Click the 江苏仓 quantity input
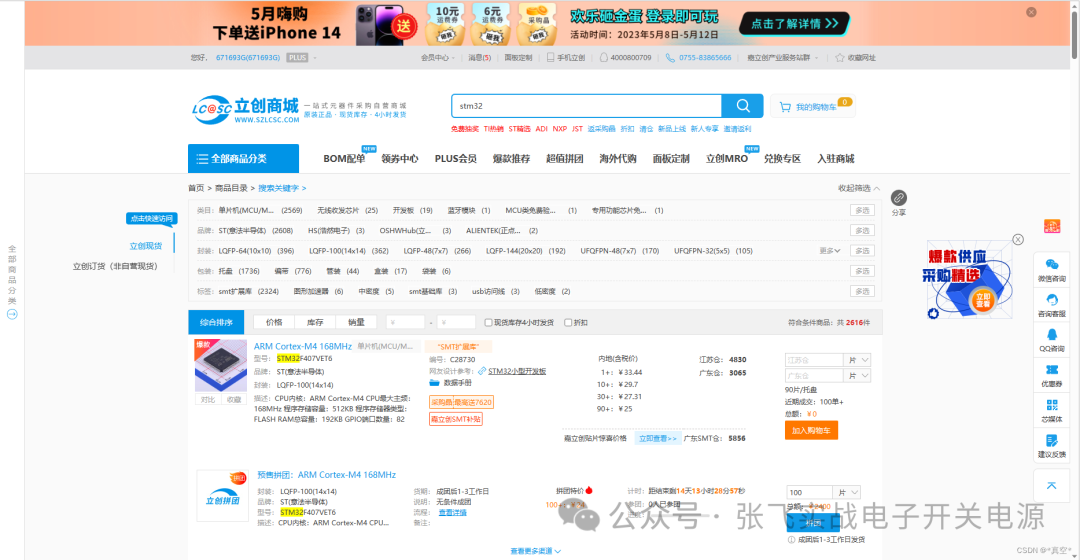The width and height of the screenshot is (1080, 560). point(814,360)
